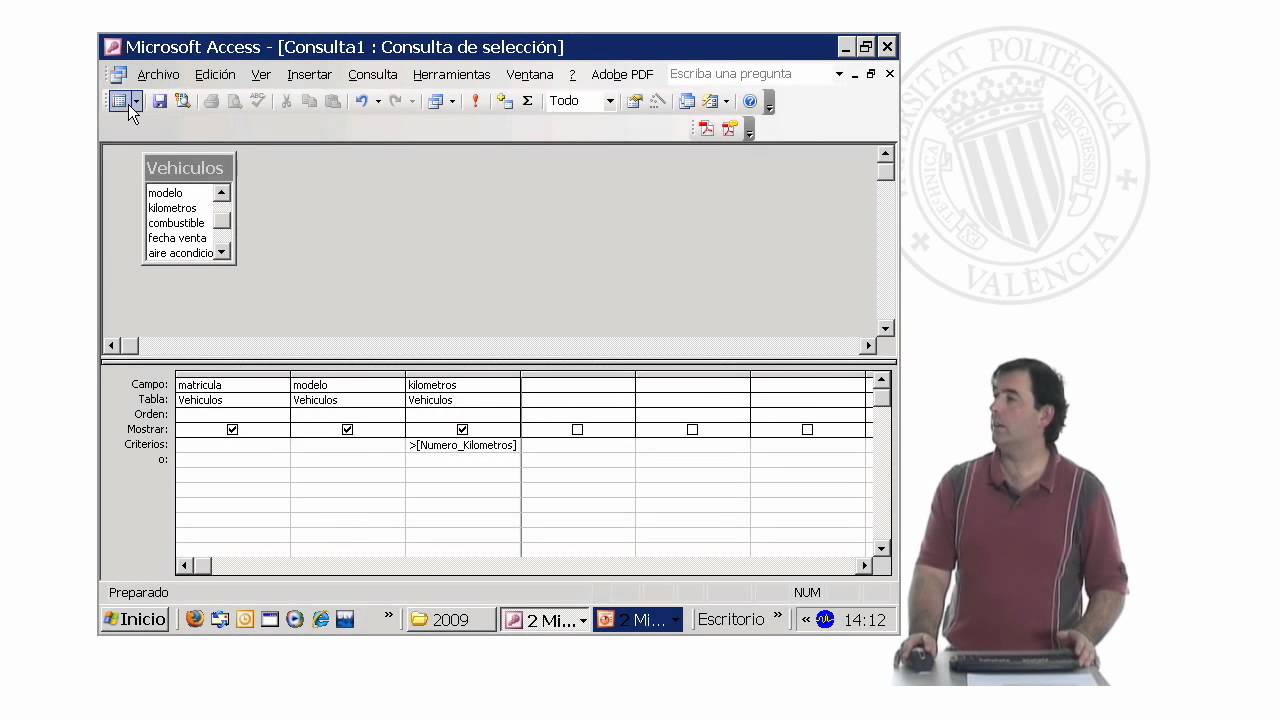
Task: Check Mostrar in the sixth empty column
Action: pos(807,429)
